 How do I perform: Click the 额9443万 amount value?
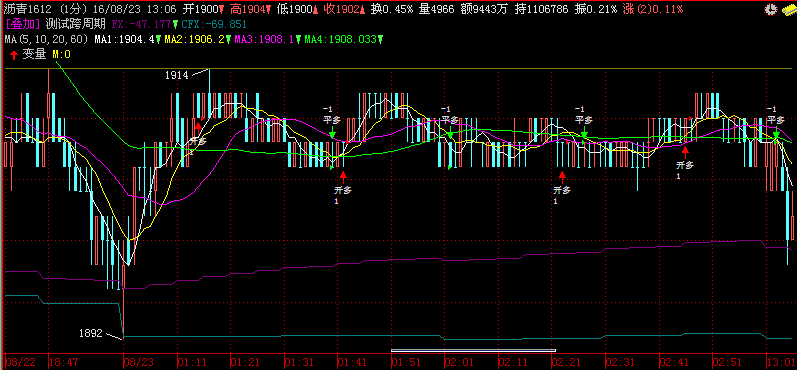(x=484, y=9)
